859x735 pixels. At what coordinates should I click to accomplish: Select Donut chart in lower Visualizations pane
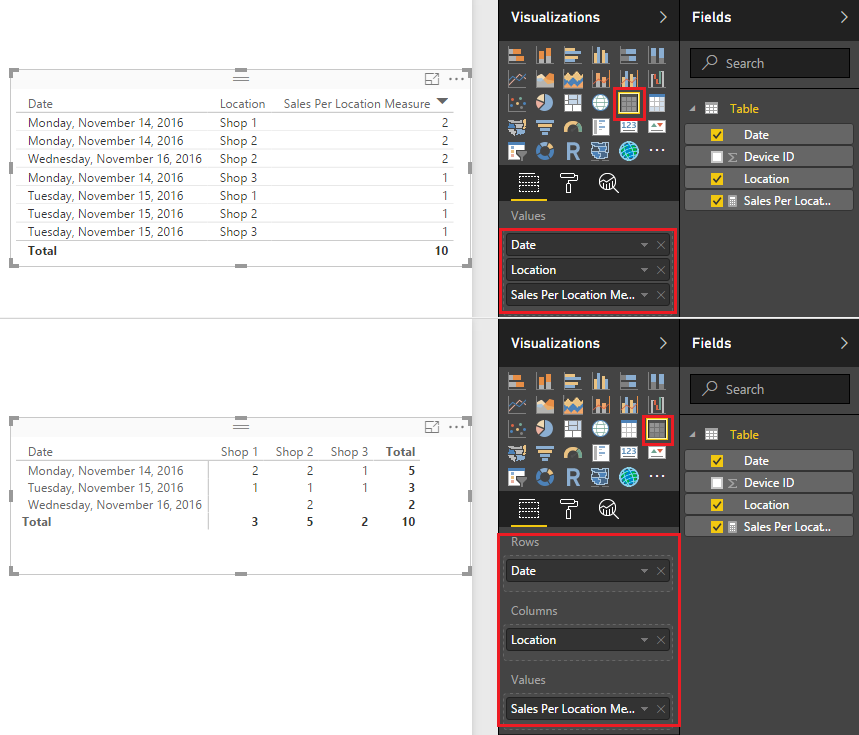pos(545,476)
